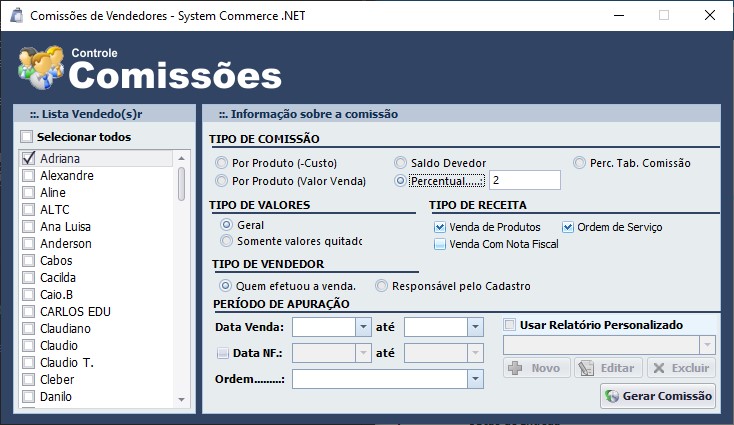Choose the Saldo Devedor radio option

point(400,163)
